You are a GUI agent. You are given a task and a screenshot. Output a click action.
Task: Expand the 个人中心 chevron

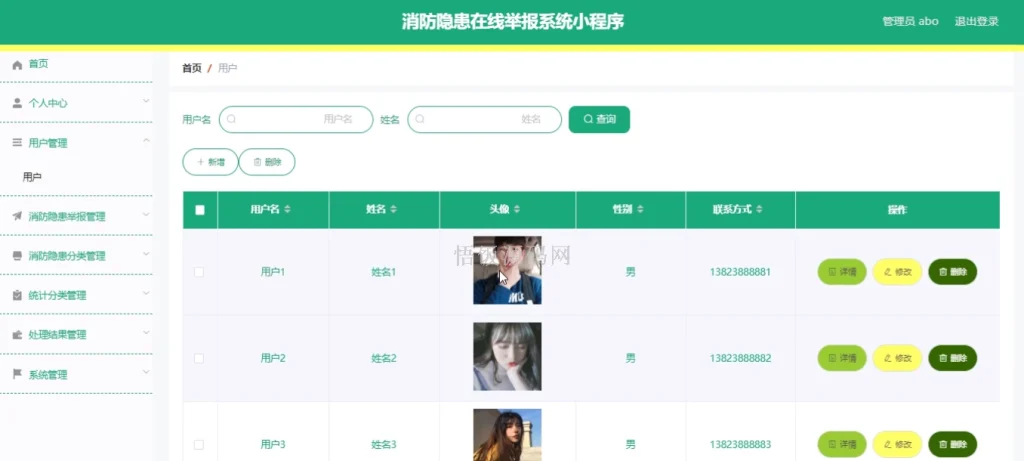tap(146, 101)
